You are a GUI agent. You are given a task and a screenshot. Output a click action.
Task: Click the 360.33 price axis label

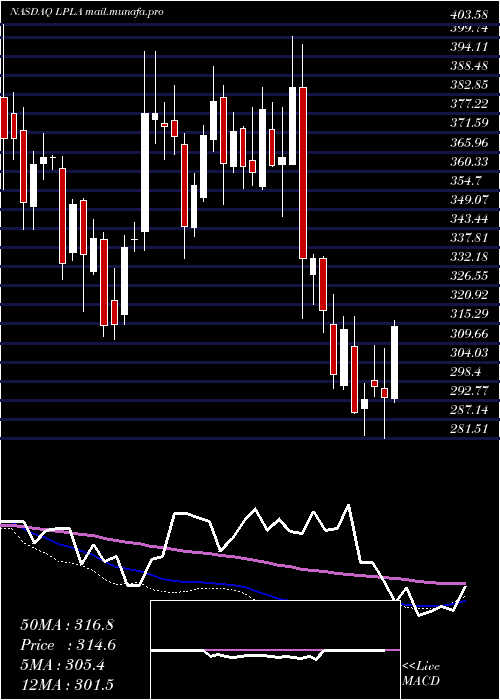pos(469,162)
